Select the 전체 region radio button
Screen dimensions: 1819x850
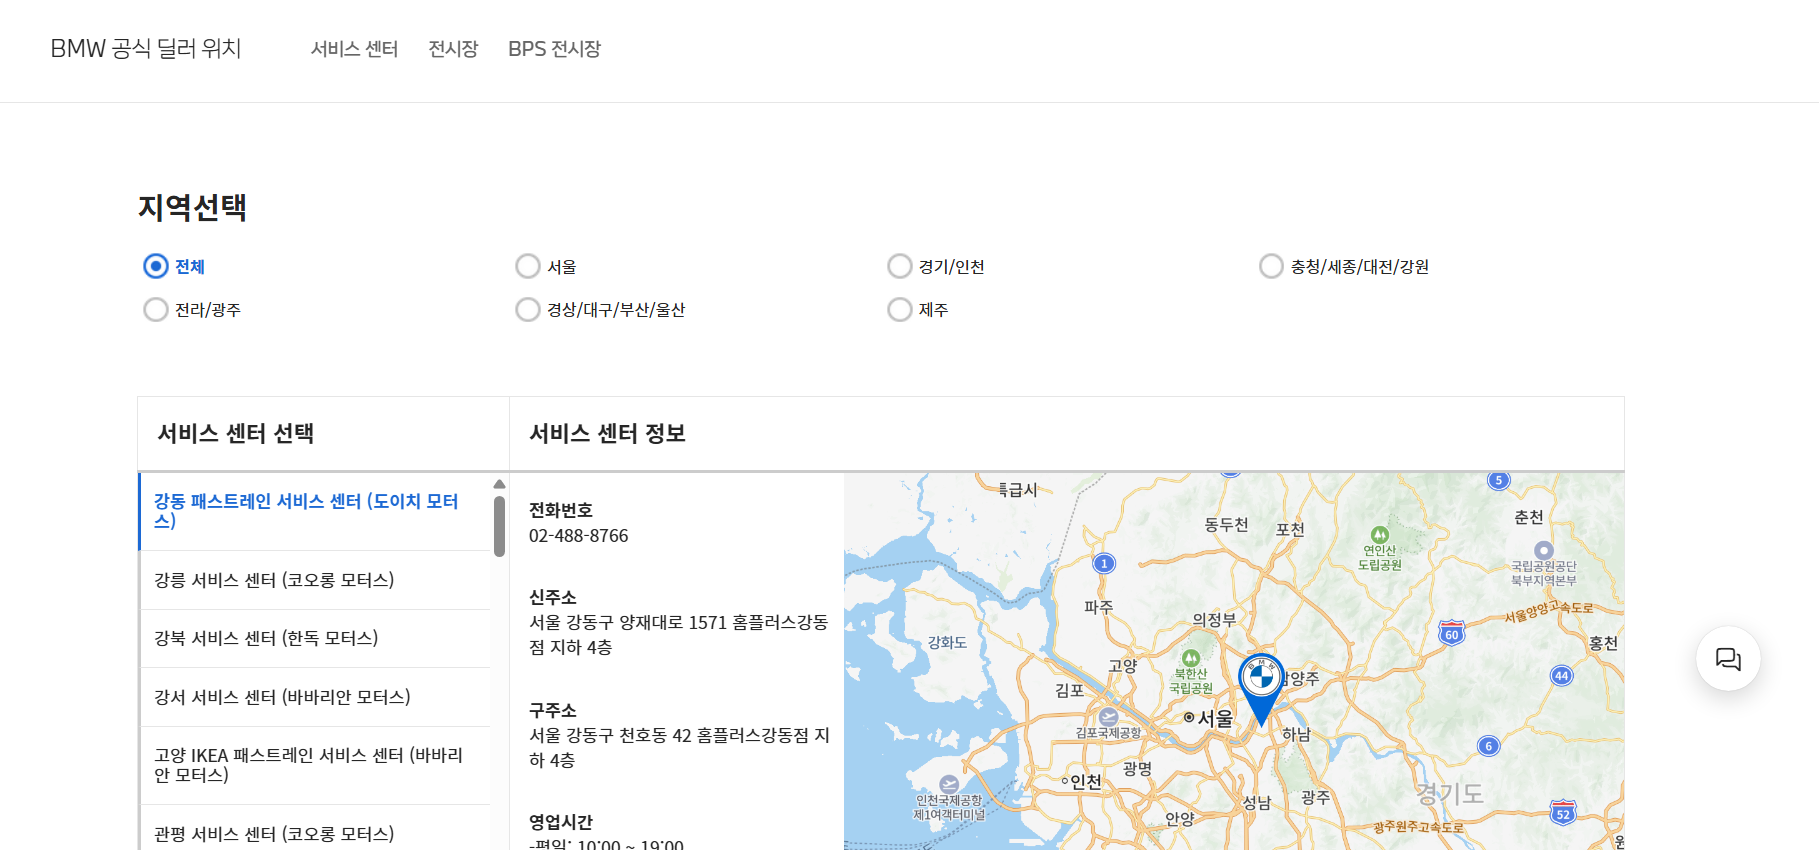pos(155,266)
